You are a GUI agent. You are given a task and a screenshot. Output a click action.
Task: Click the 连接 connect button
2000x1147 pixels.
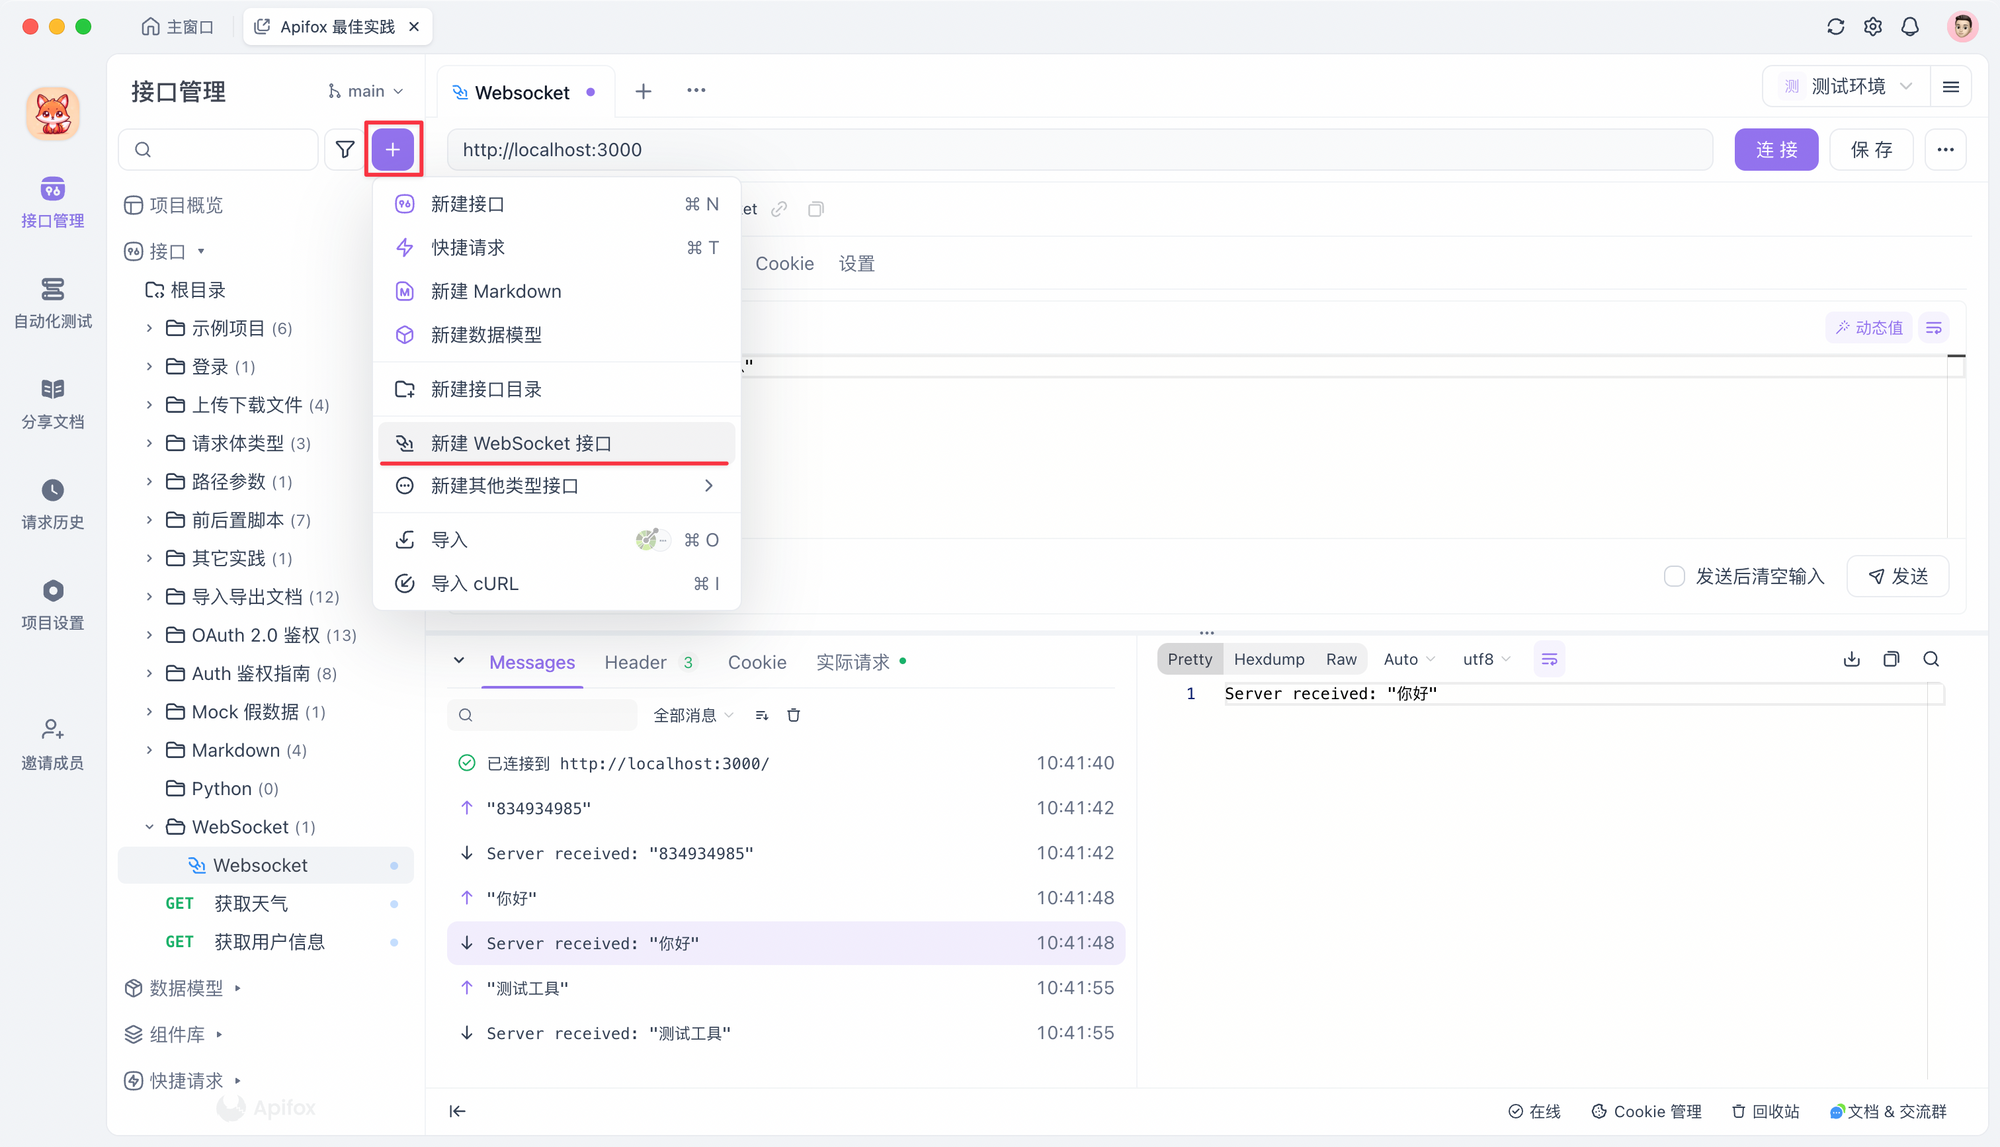1776,149
